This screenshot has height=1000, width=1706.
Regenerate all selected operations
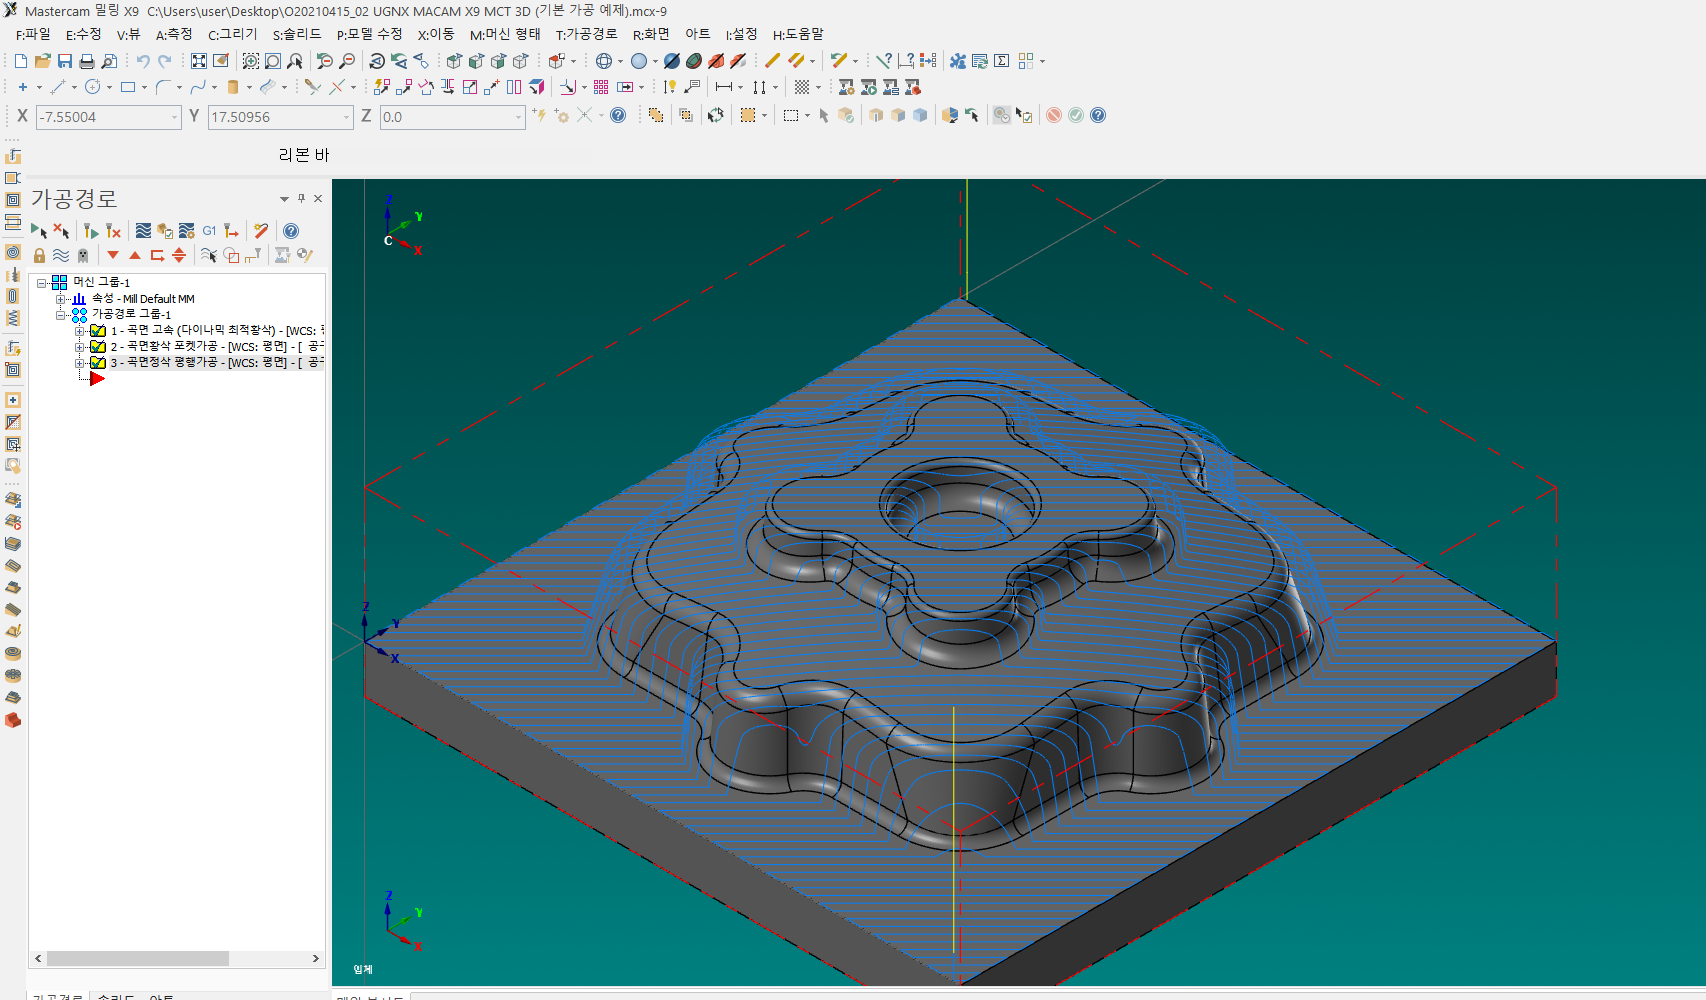[x=91, y=231]
